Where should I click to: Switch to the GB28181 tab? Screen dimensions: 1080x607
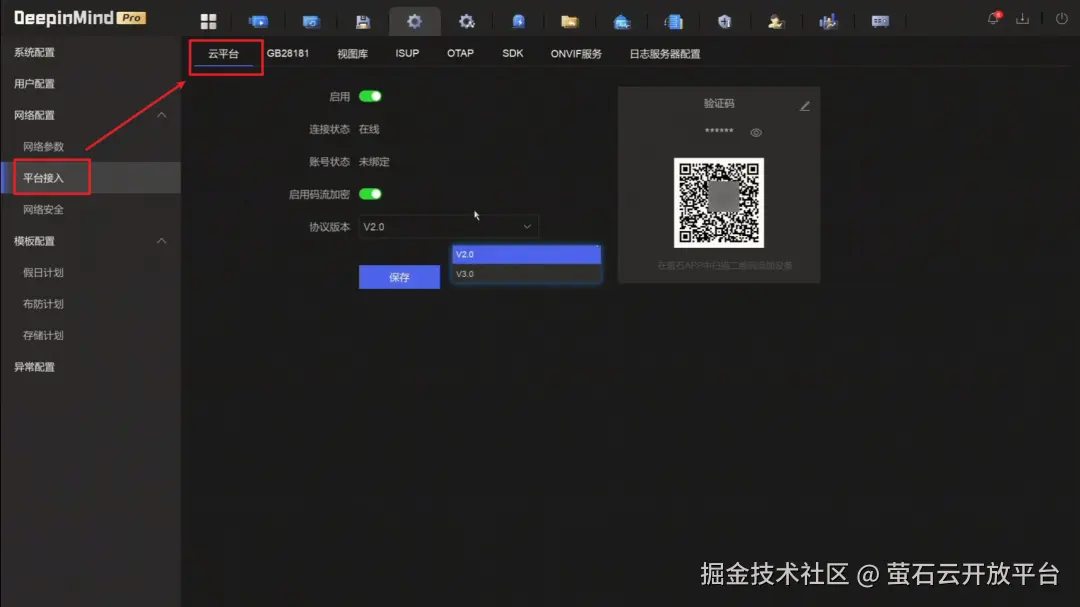click(x=289, y=53)
